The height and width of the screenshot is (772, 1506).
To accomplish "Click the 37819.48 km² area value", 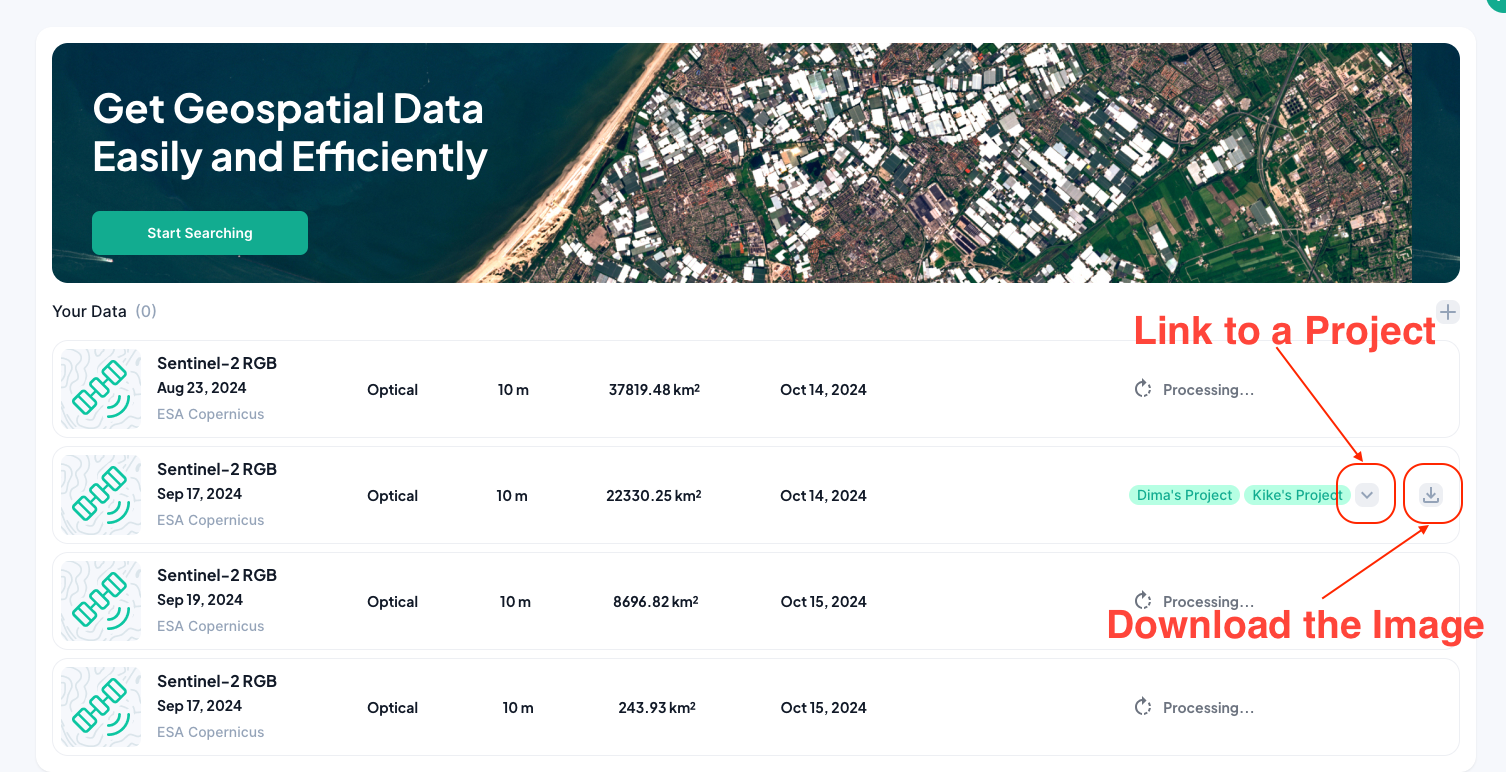I will coord(654,390).
